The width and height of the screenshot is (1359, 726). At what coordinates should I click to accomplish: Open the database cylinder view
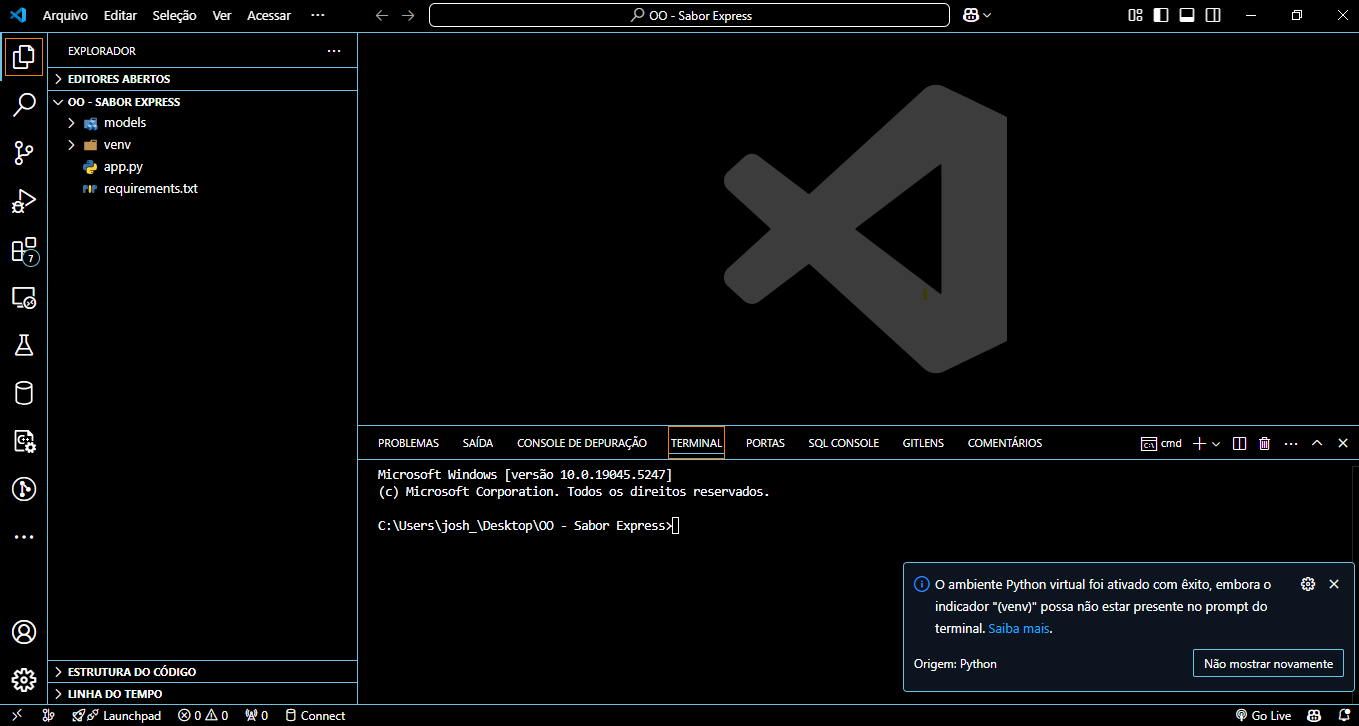click(x=24, y=393)
